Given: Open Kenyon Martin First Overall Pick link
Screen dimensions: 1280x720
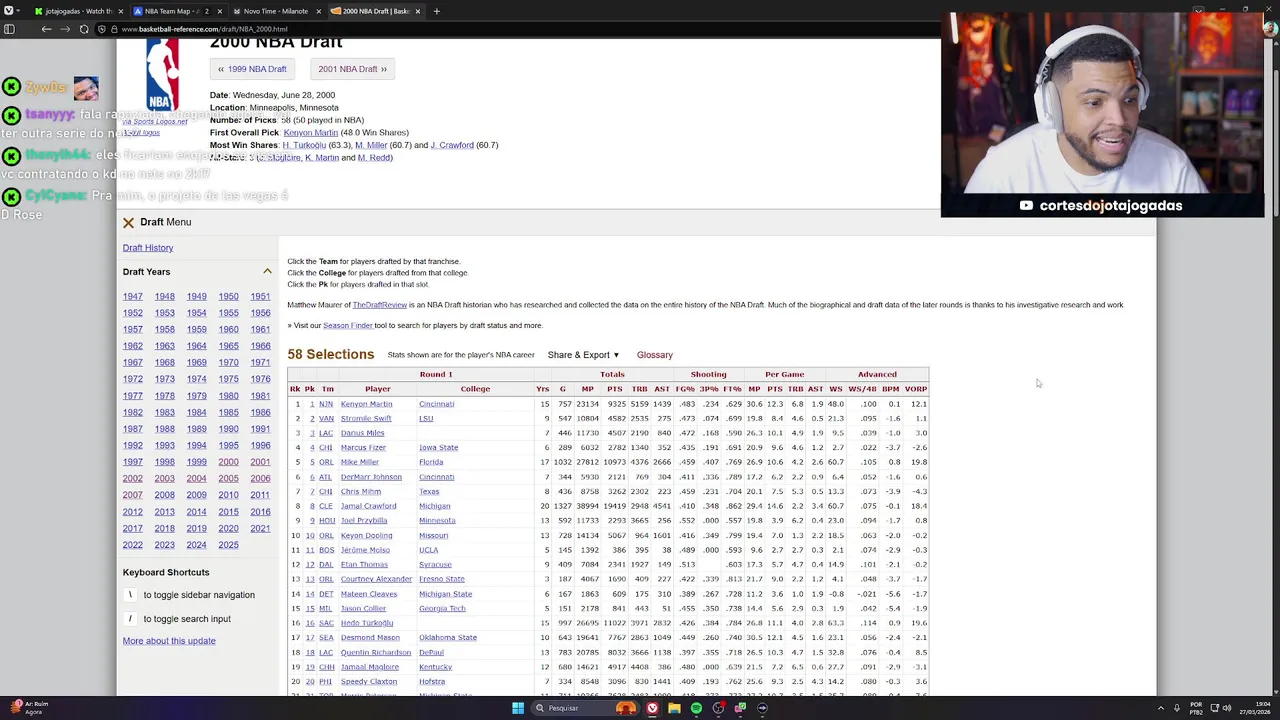Looking at the screenshot, I should [311, 132].
